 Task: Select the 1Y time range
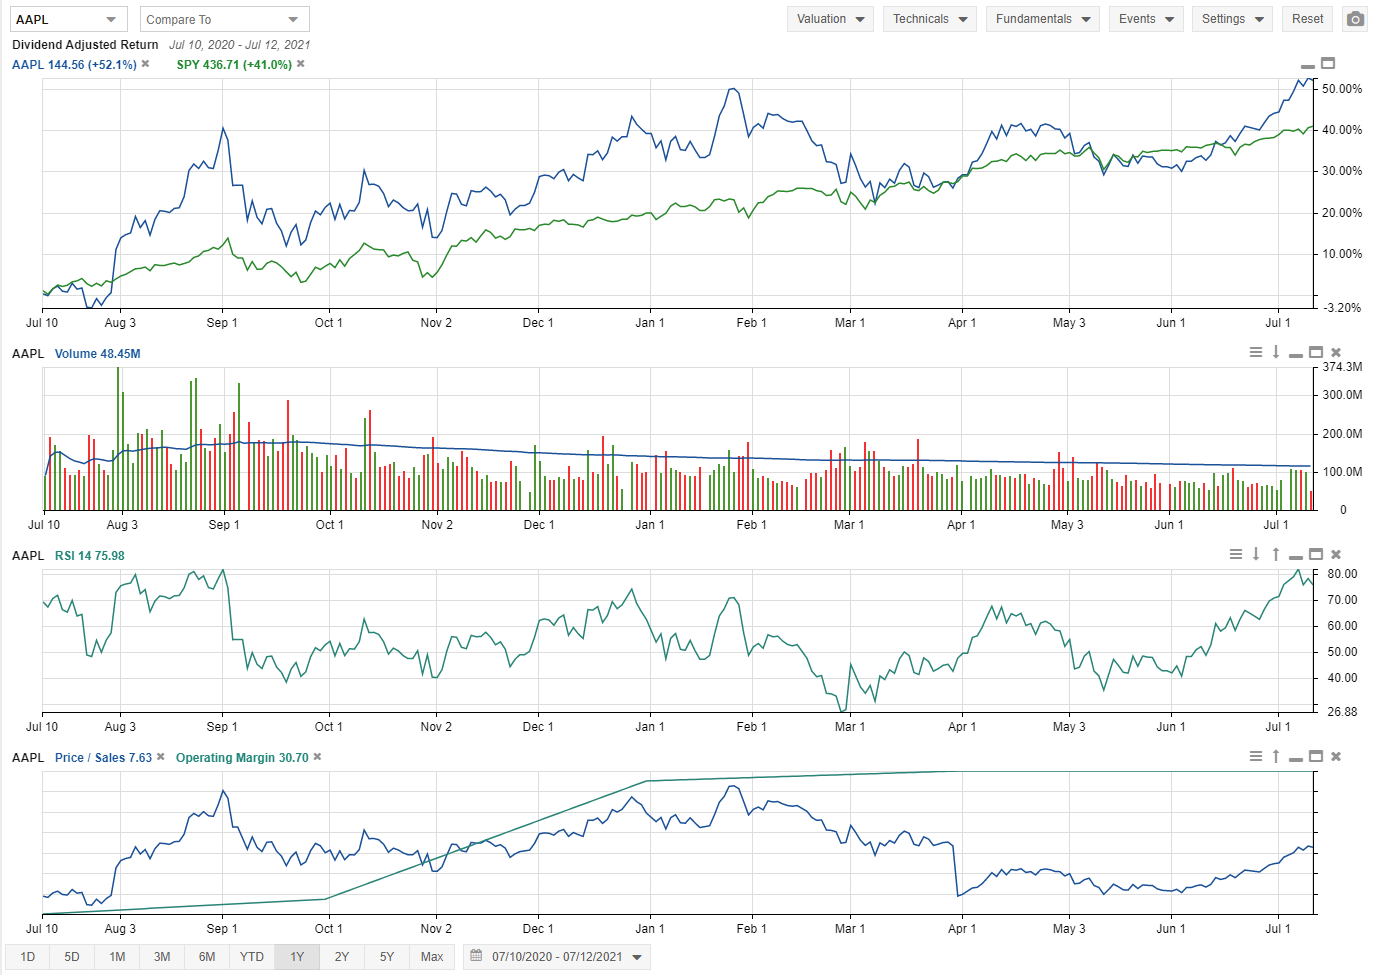point(297,957)
